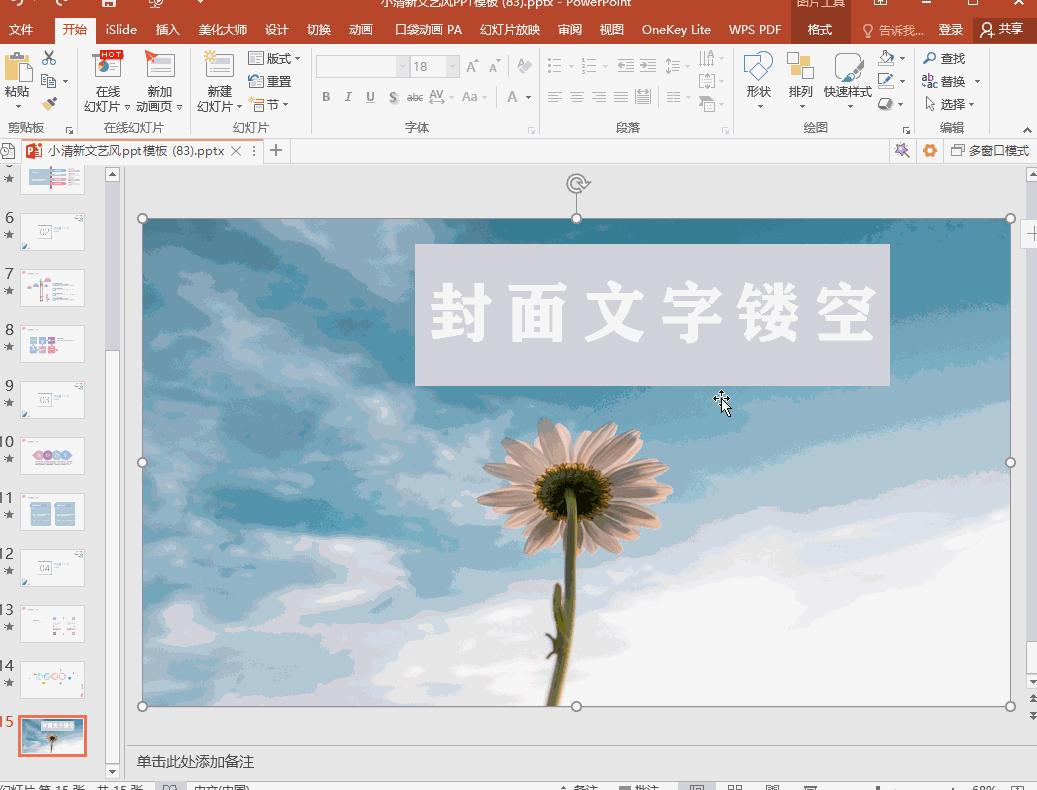Click 登录 to sign in

[x=950, y=29]
